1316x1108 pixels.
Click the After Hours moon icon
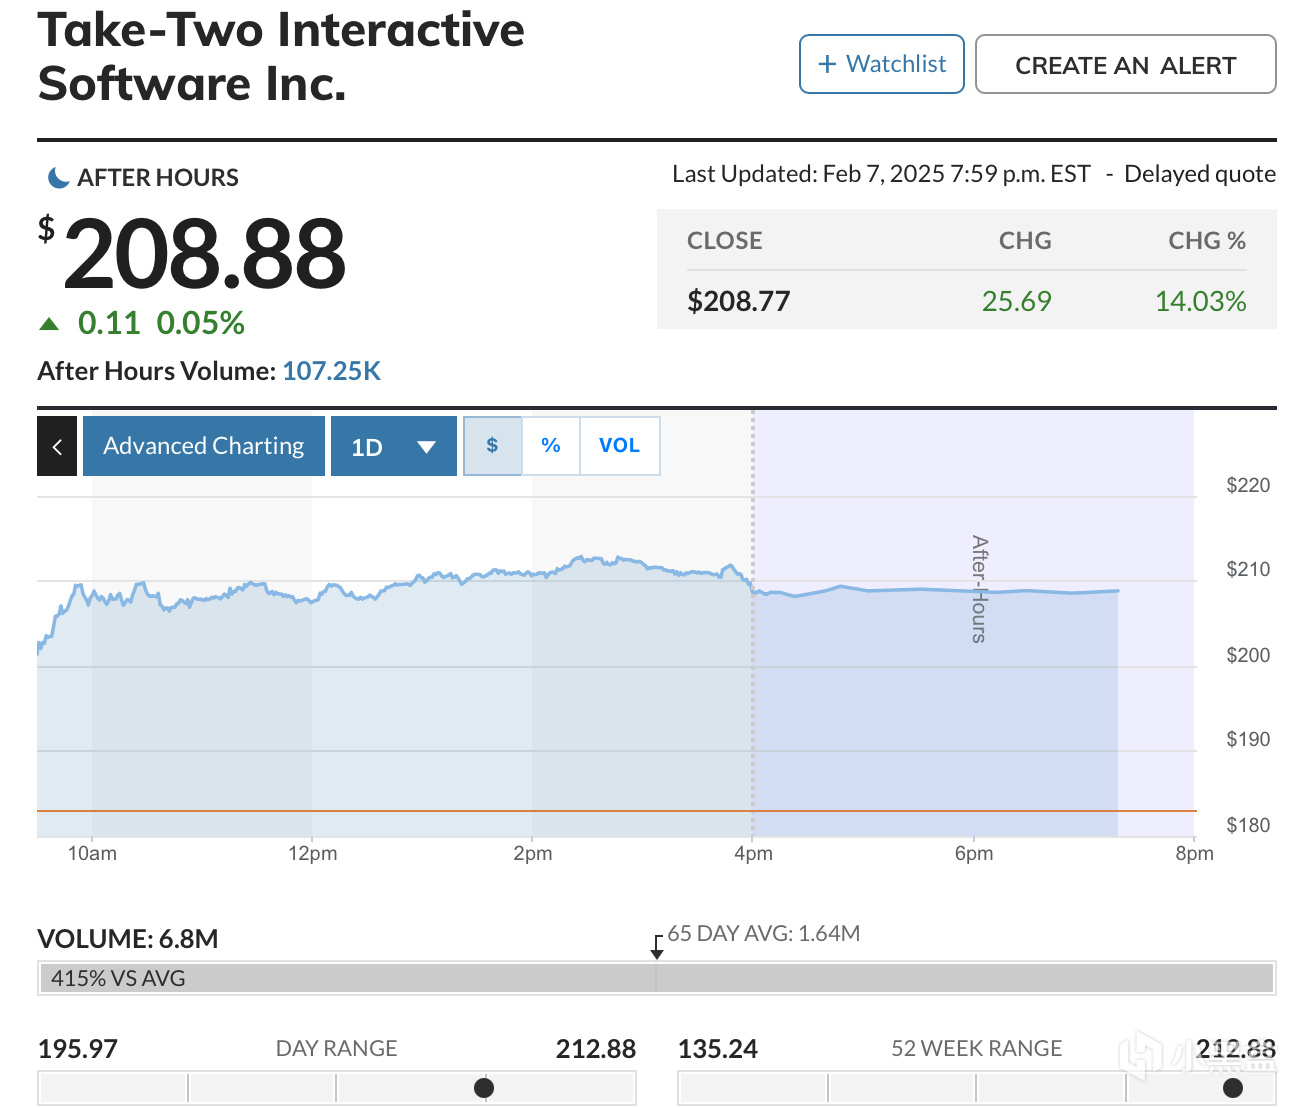tap(59, 178)
